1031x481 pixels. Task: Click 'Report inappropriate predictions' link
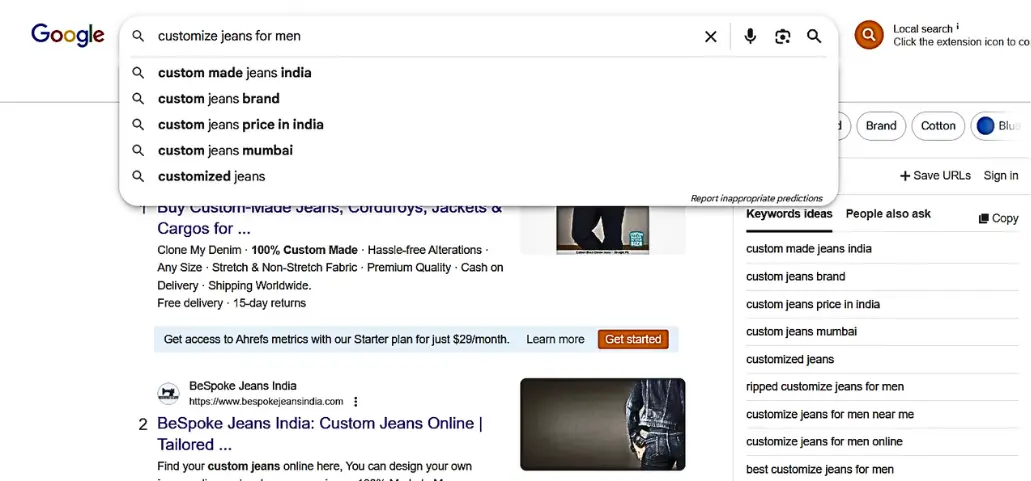point(756,198)
